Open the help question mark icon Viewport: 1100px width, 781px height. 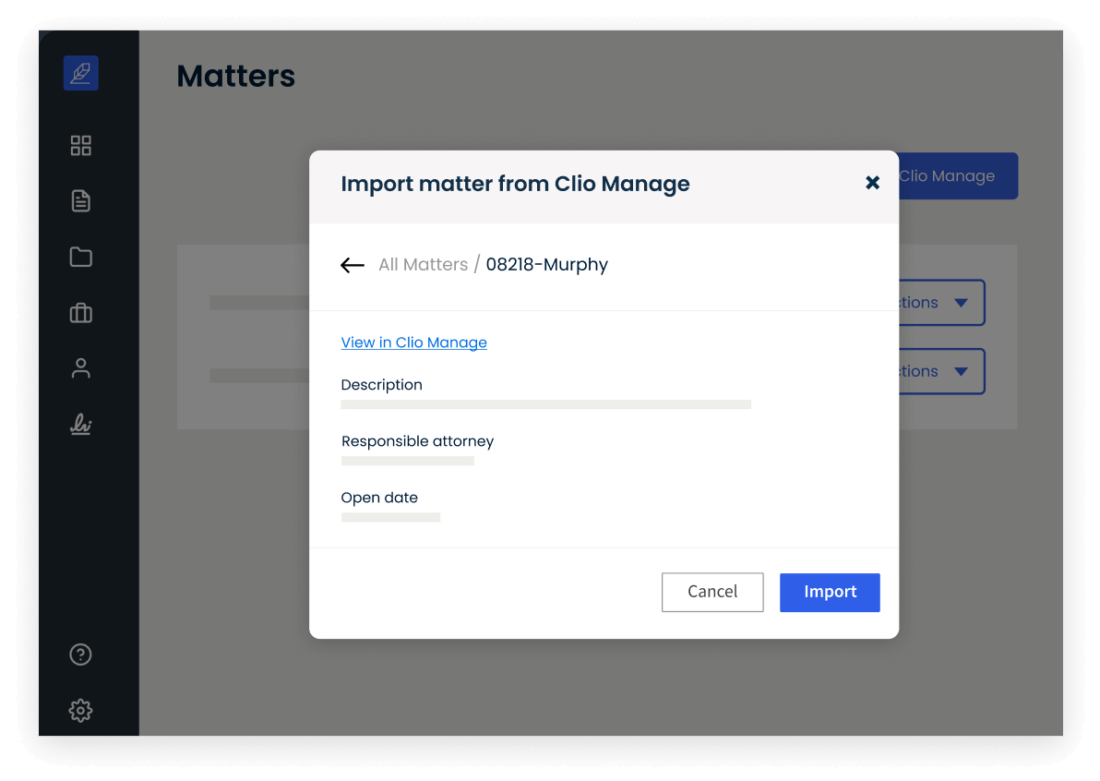80,654
